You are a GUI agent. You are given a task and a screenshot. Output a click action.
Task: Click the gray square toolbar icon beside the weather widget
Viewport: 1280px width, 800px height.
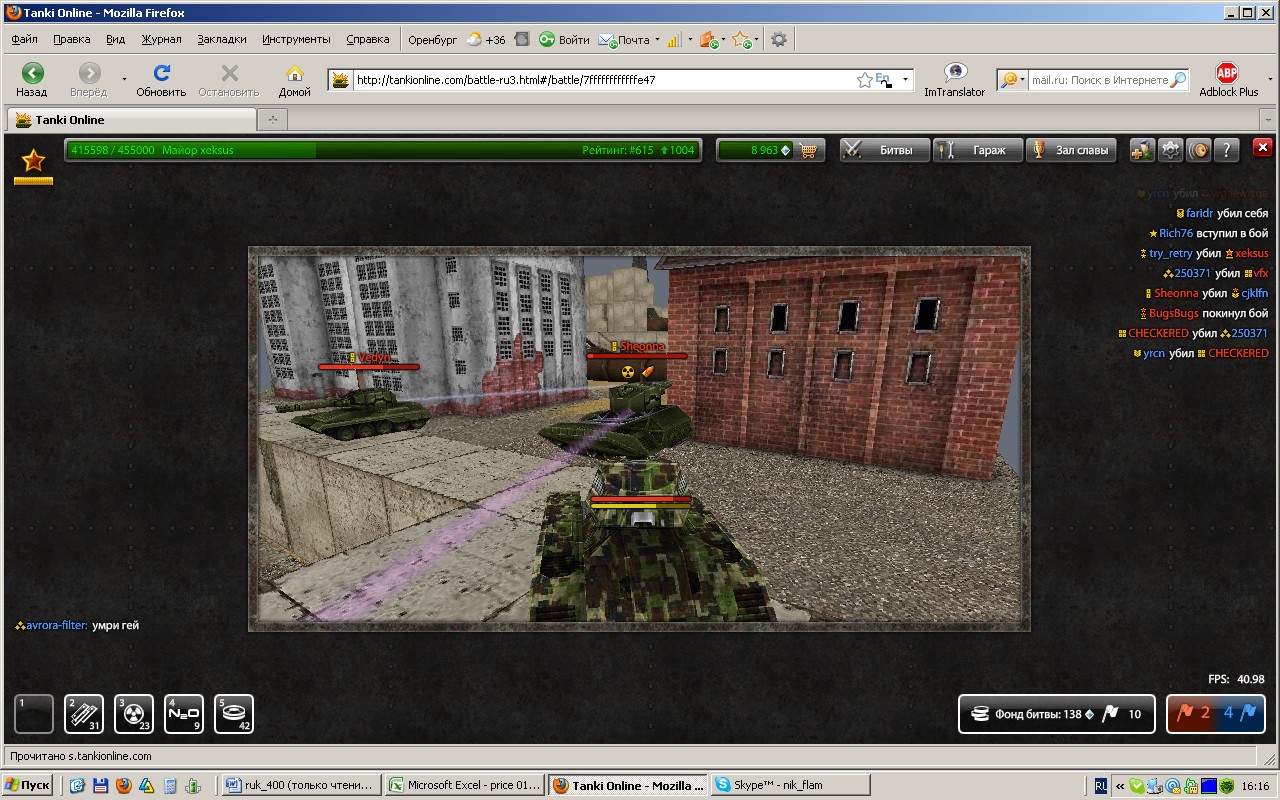coord(522,40)
